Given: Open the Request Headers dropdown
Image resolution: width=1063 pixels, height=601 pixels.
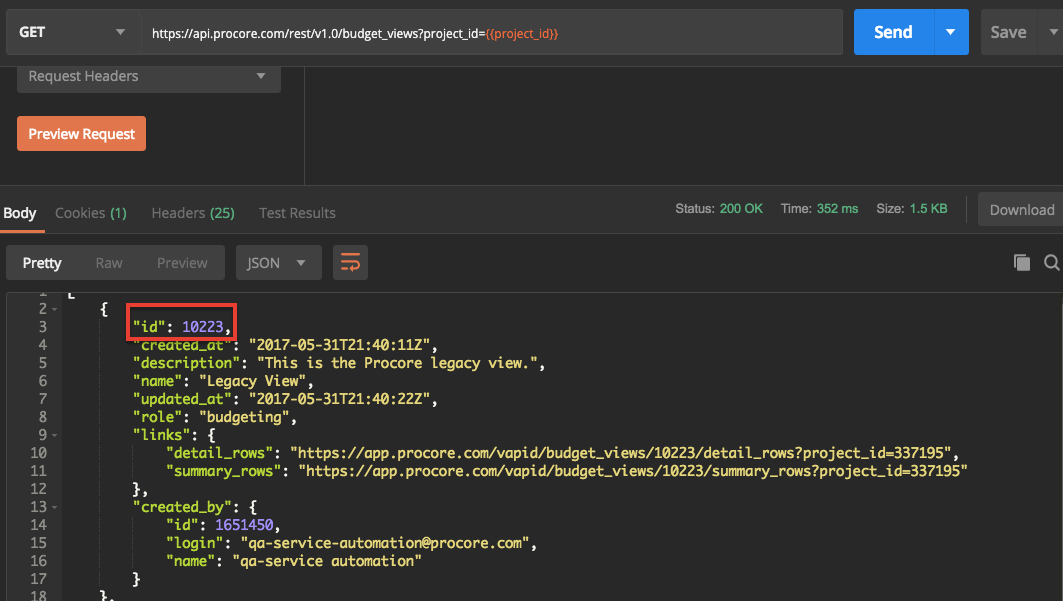Looking at the screenshot, I should click(148, 77).
